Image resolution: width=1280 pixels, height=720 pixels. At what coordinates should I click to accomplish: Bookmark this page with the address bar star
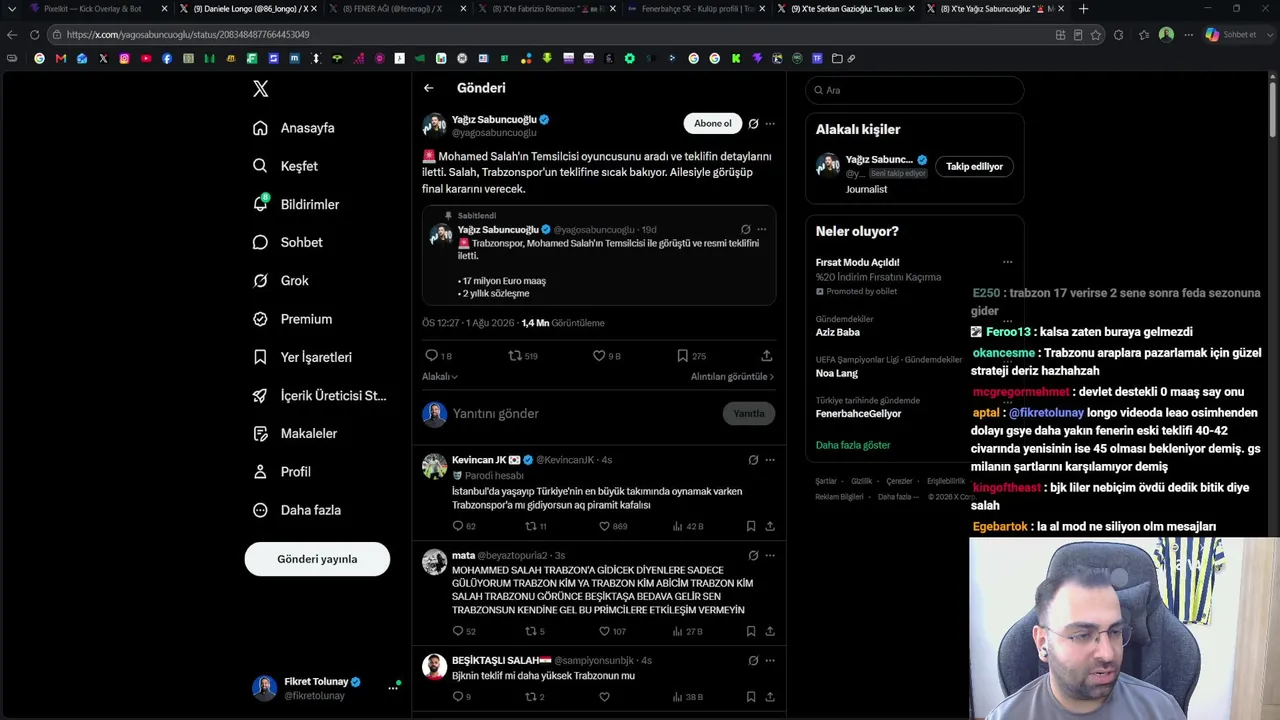[1096, 34]
